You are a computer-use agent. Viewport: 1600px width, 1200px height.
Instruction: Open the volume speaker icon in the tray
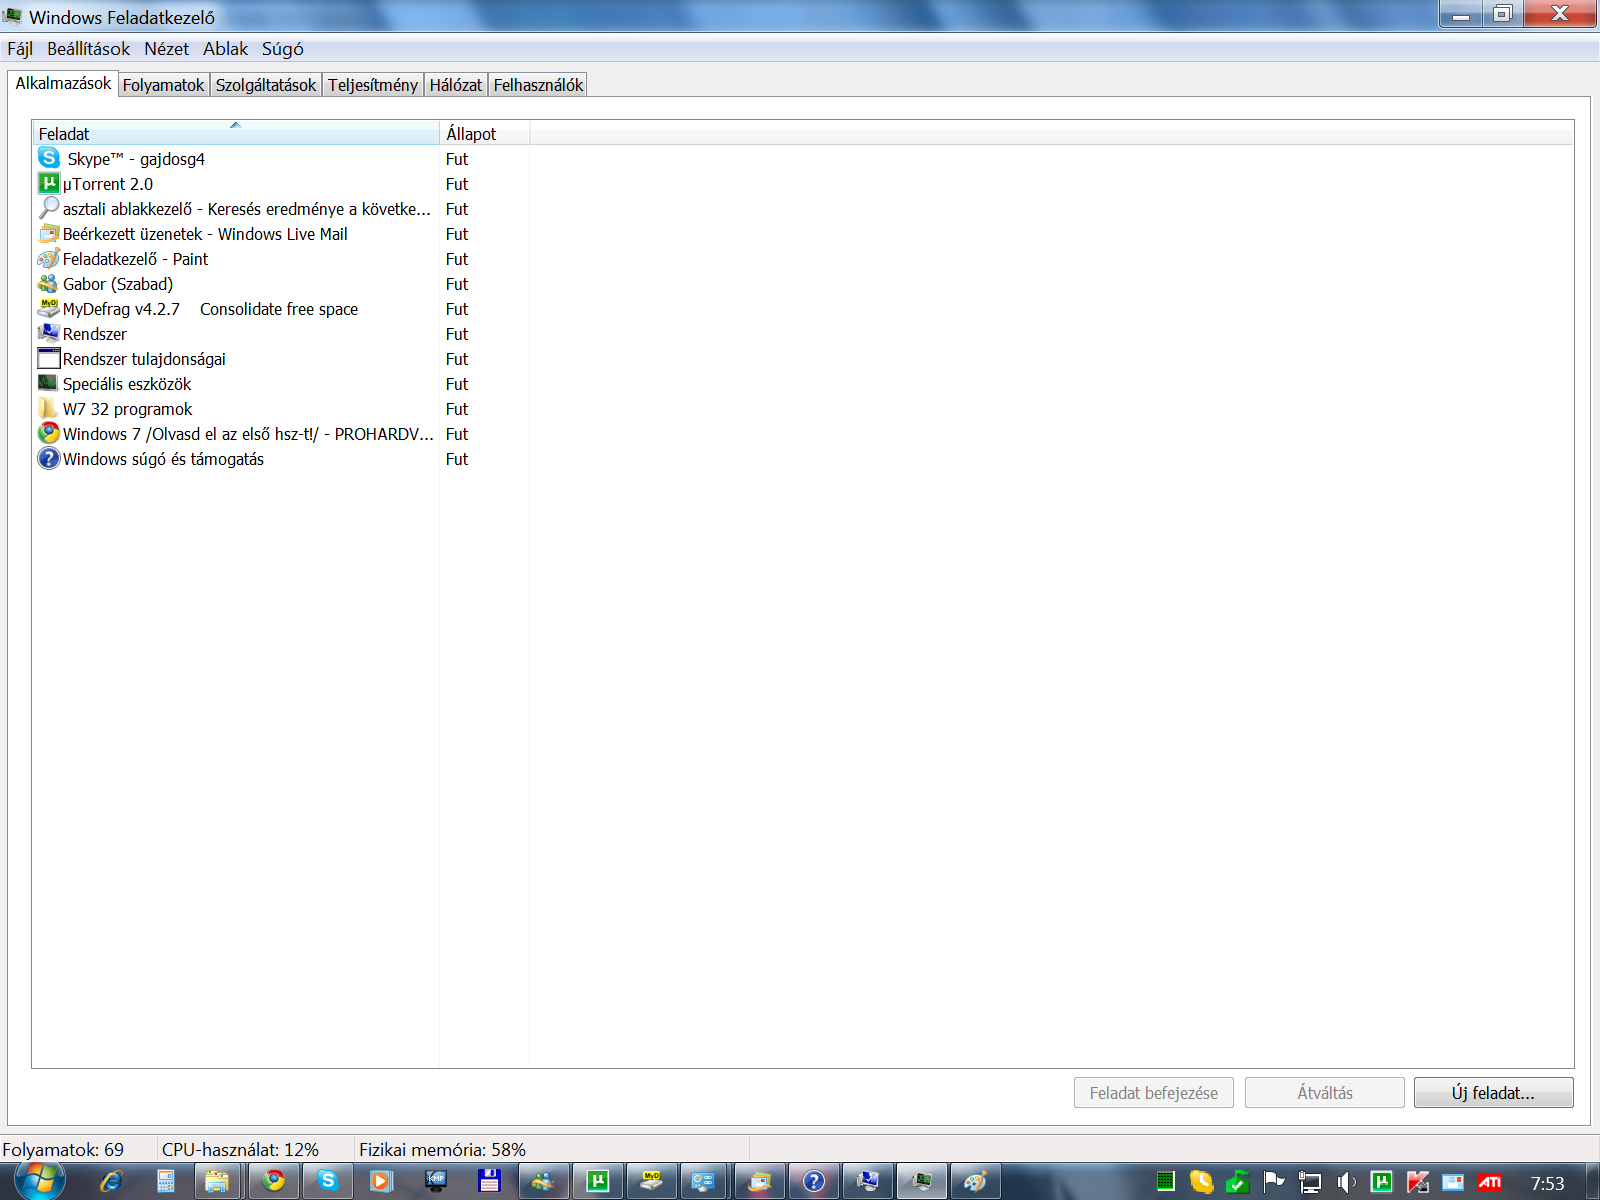pos(1346,1182)
